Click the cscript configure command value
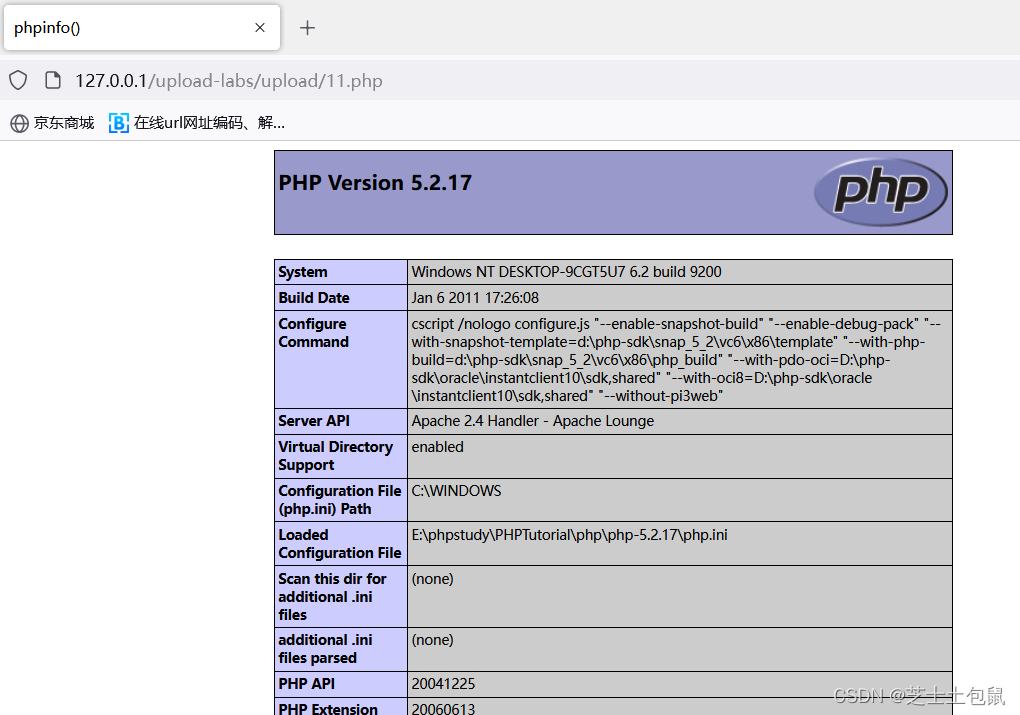Image resolution: width=1020 pixels, height=715 pixels. (676, 360)
